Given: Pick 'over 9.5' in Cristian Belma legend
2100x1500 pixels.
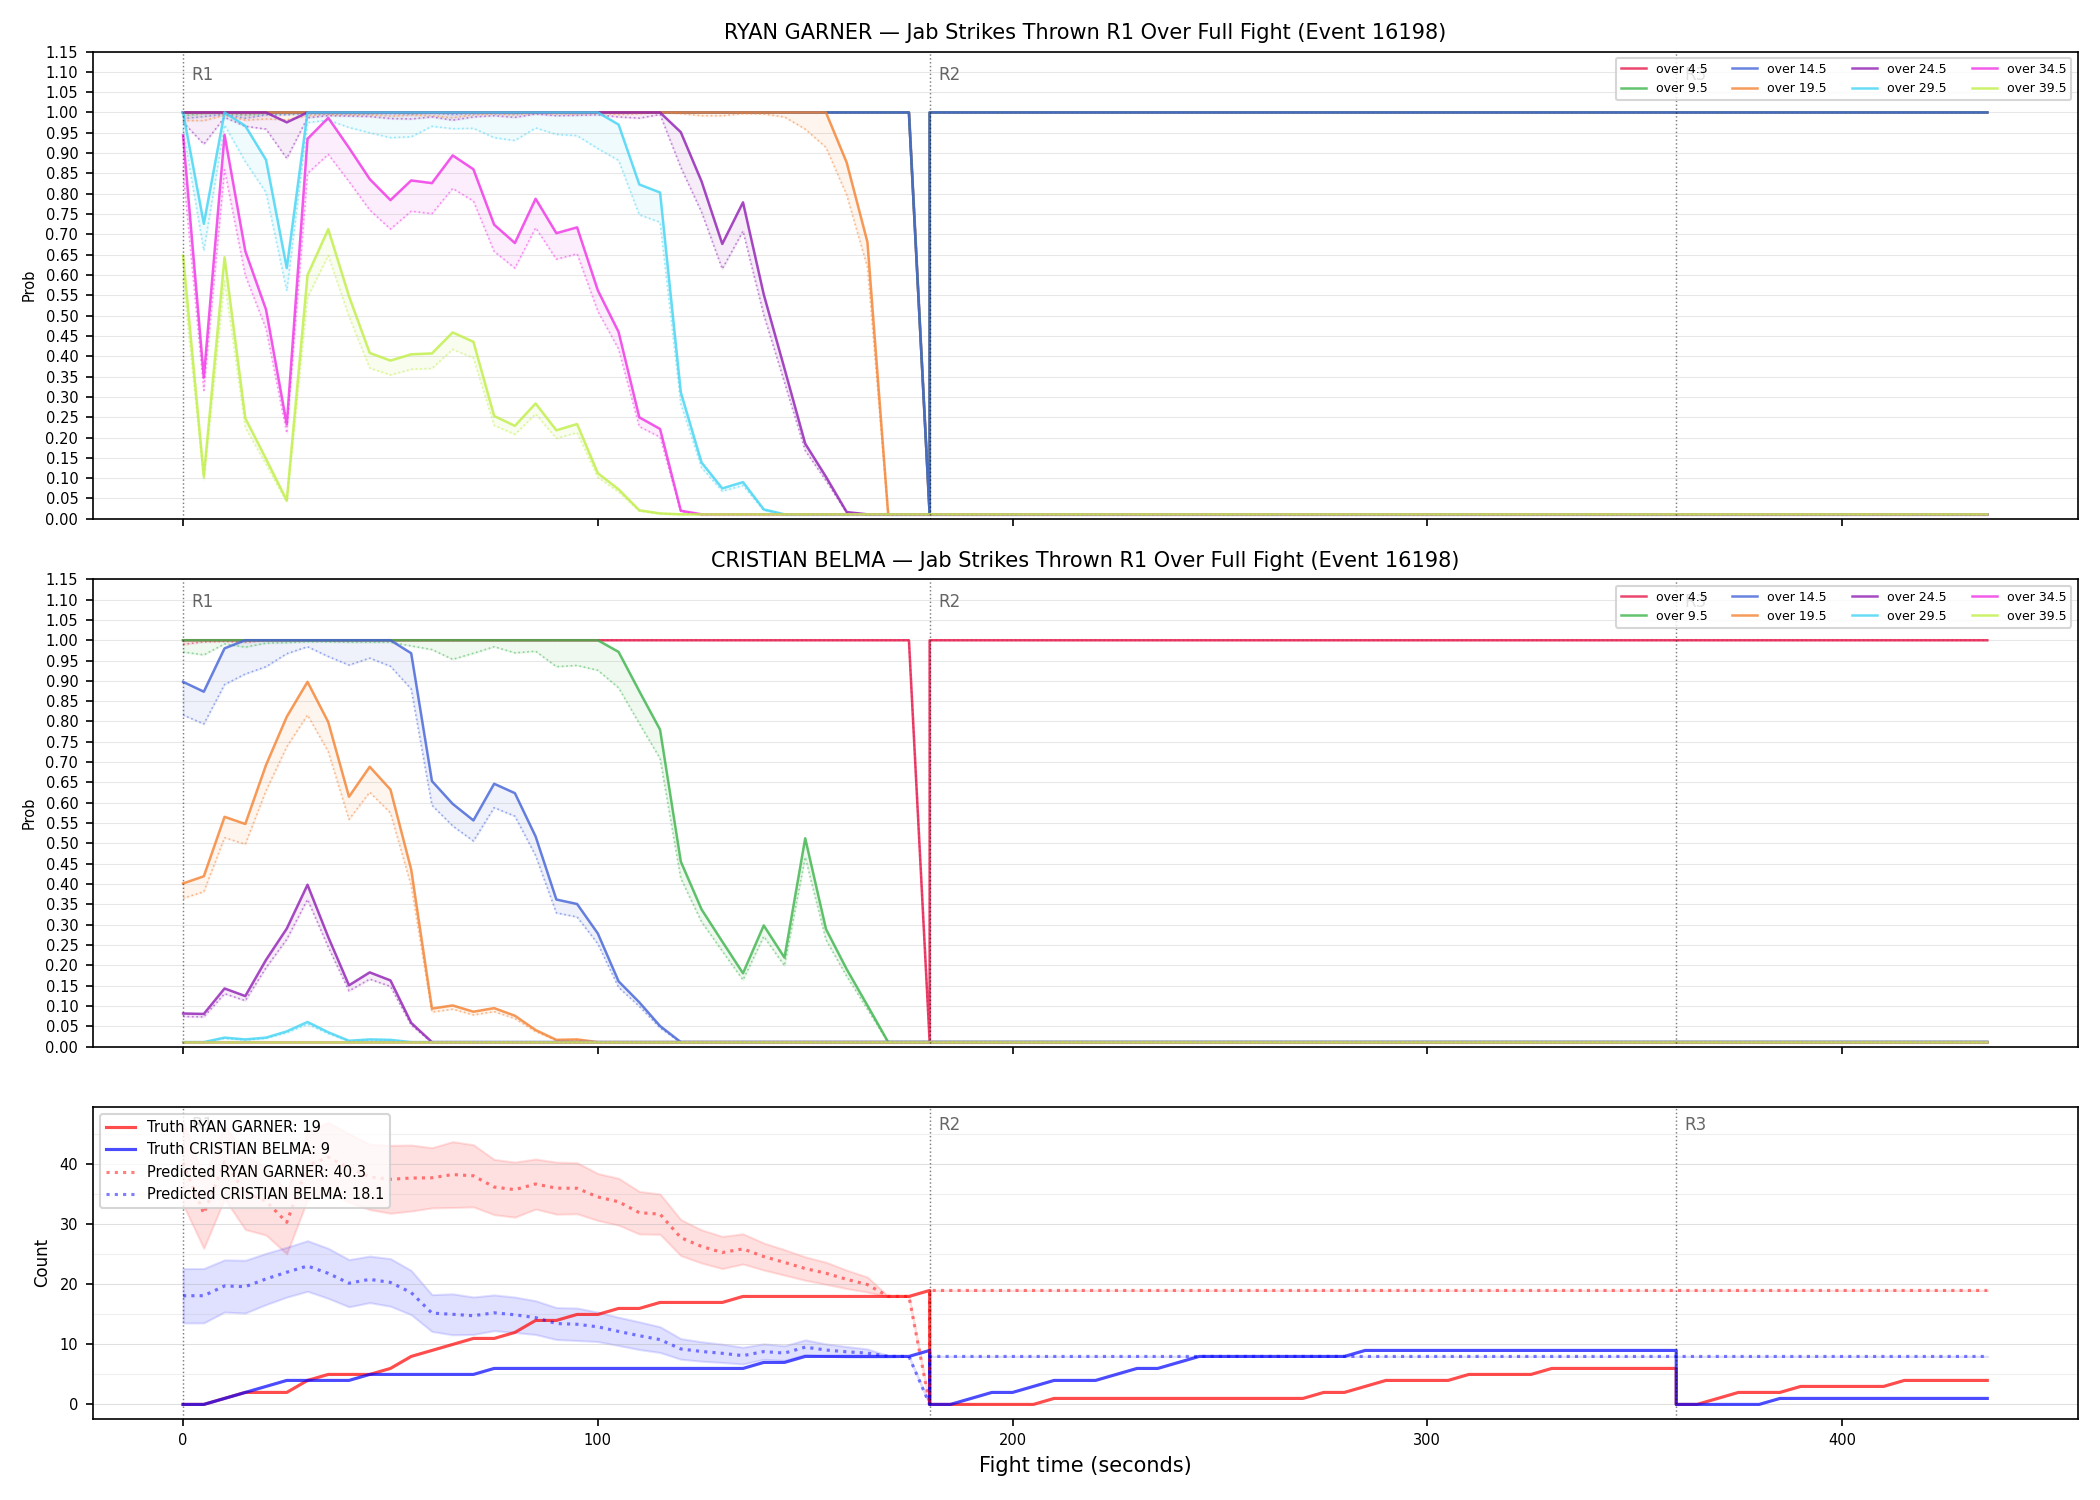Looking at the screenshot, I should click(1664, 616).
